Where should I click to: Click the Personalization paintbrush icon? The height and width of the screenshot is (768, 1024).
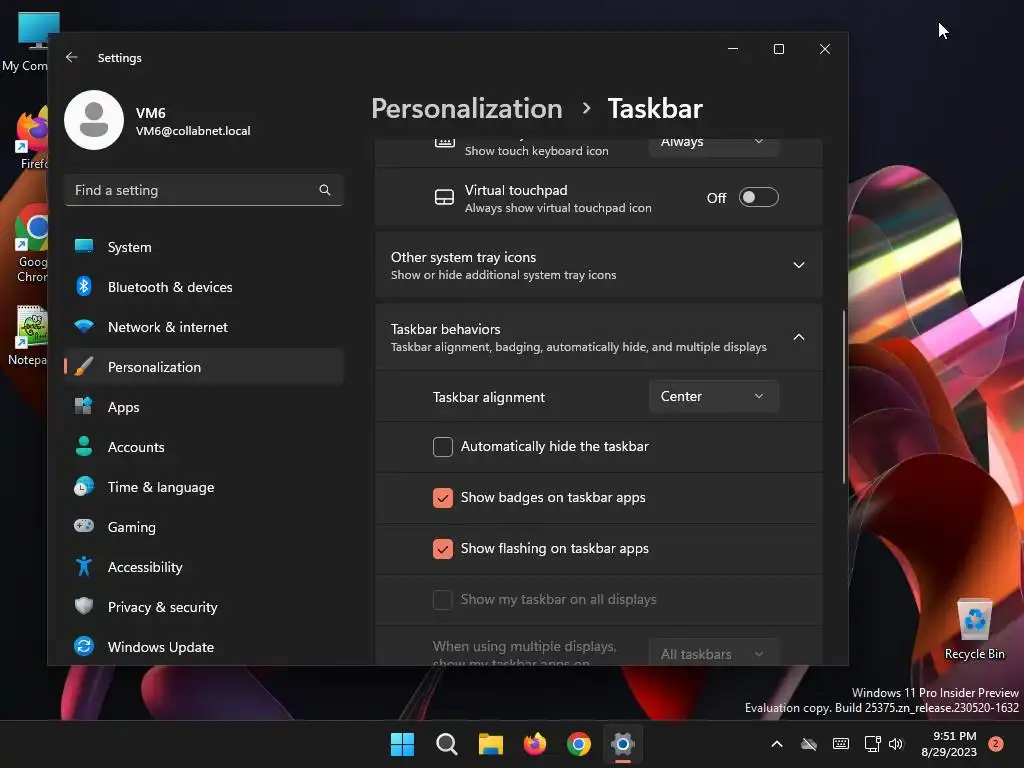pyautogui.click(x=84, y=366)
